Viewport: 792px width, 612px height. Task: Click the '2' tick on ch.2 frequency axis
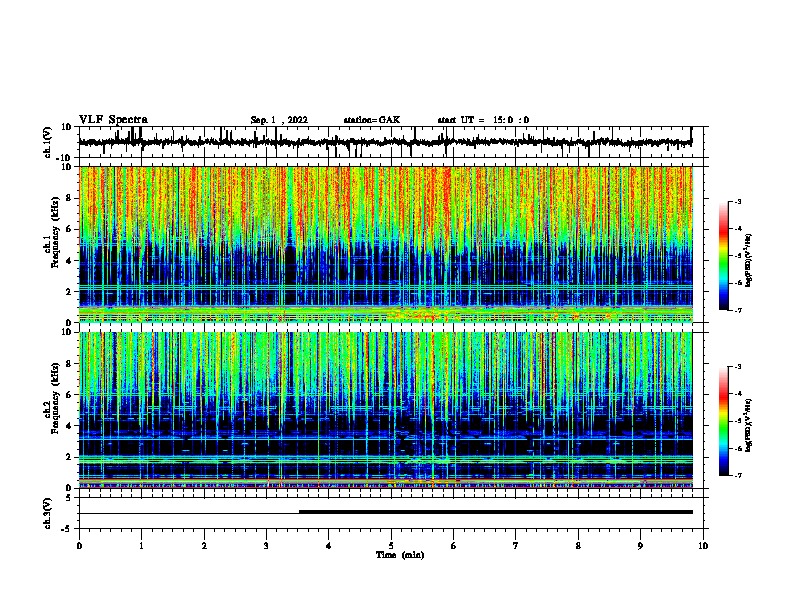pos(69,457)
